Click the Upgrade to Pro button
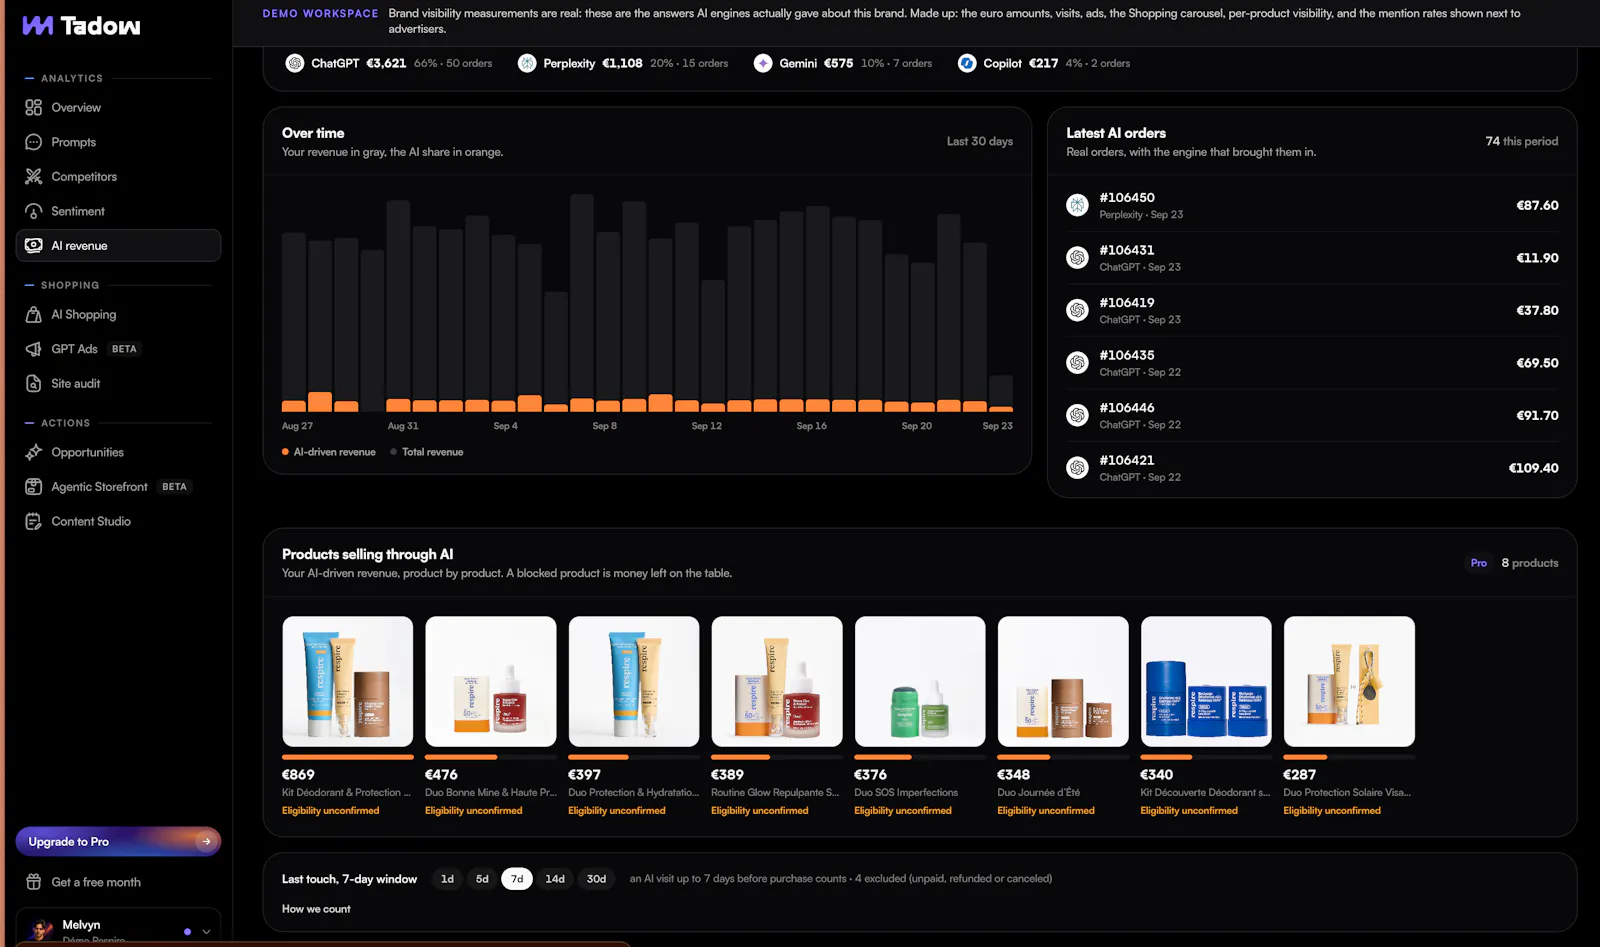The height and width of the screenshot is (947, 1600). (x=118, y=841)
